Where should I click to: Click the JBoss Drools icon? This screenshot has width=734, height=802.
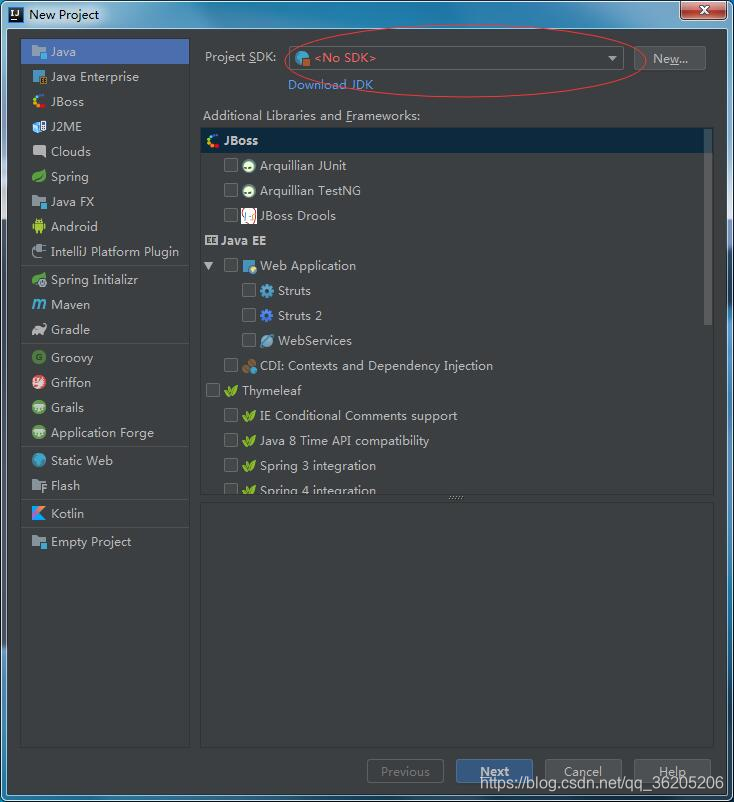point(249,216)
